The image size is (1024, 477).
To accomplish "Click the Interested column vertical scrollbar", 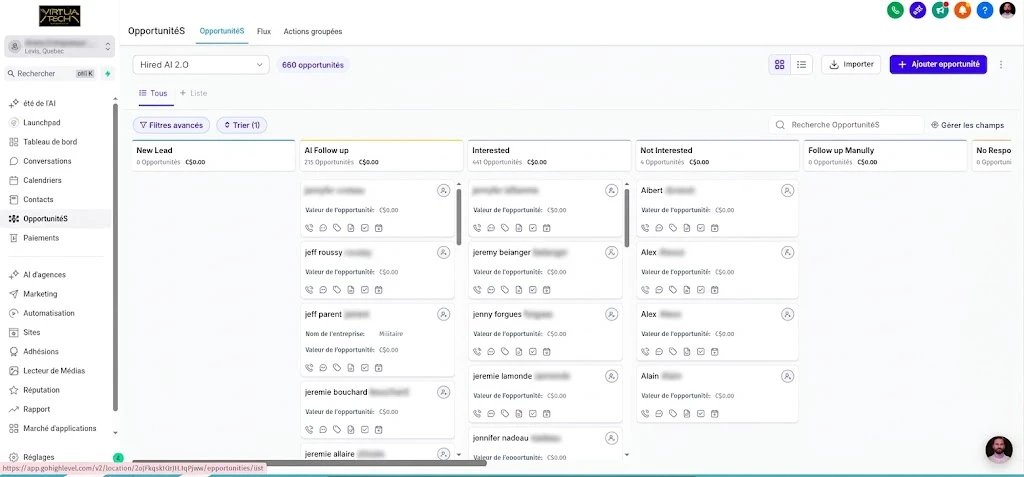I will [627, 218].
